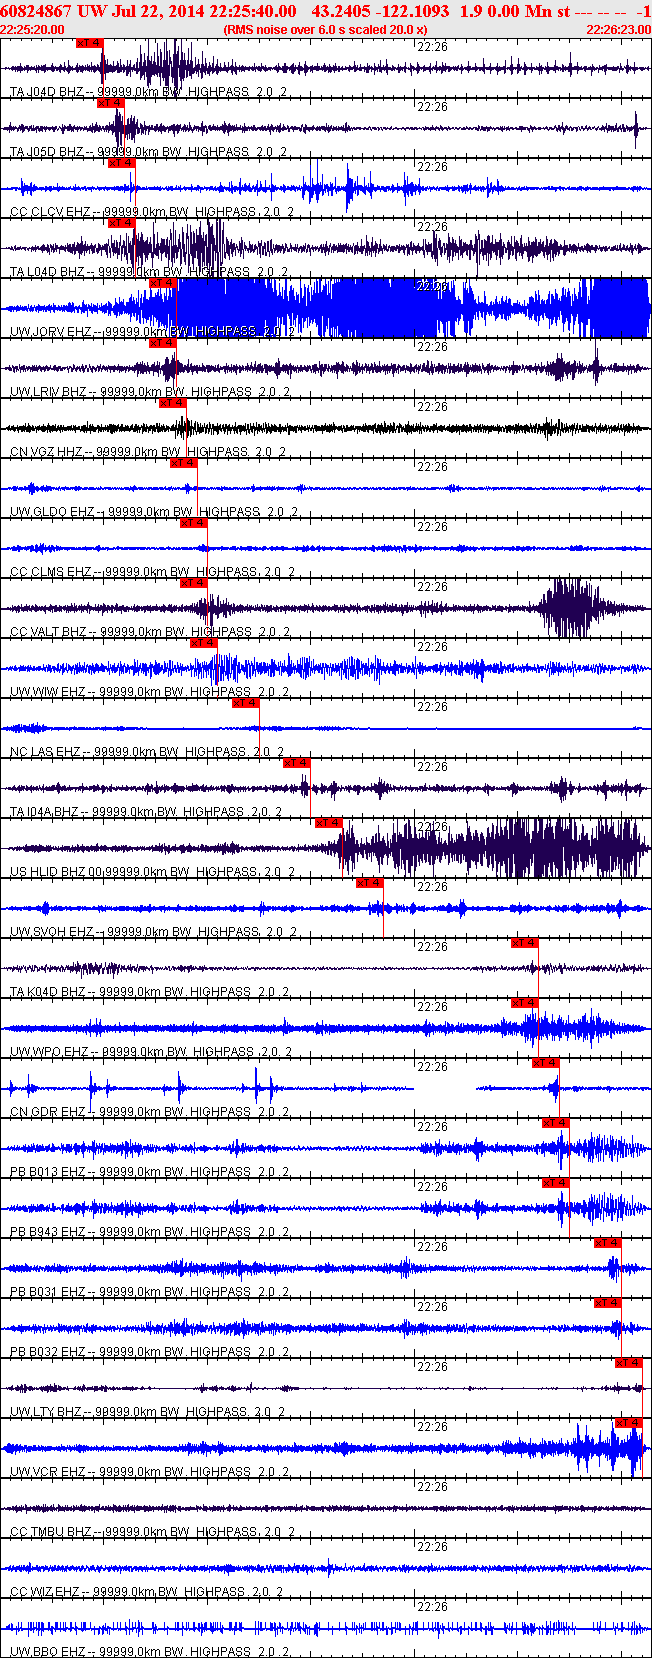Click the pick flag on TA K04D trace
652x1658 pixels.
(x=525, y=943)
